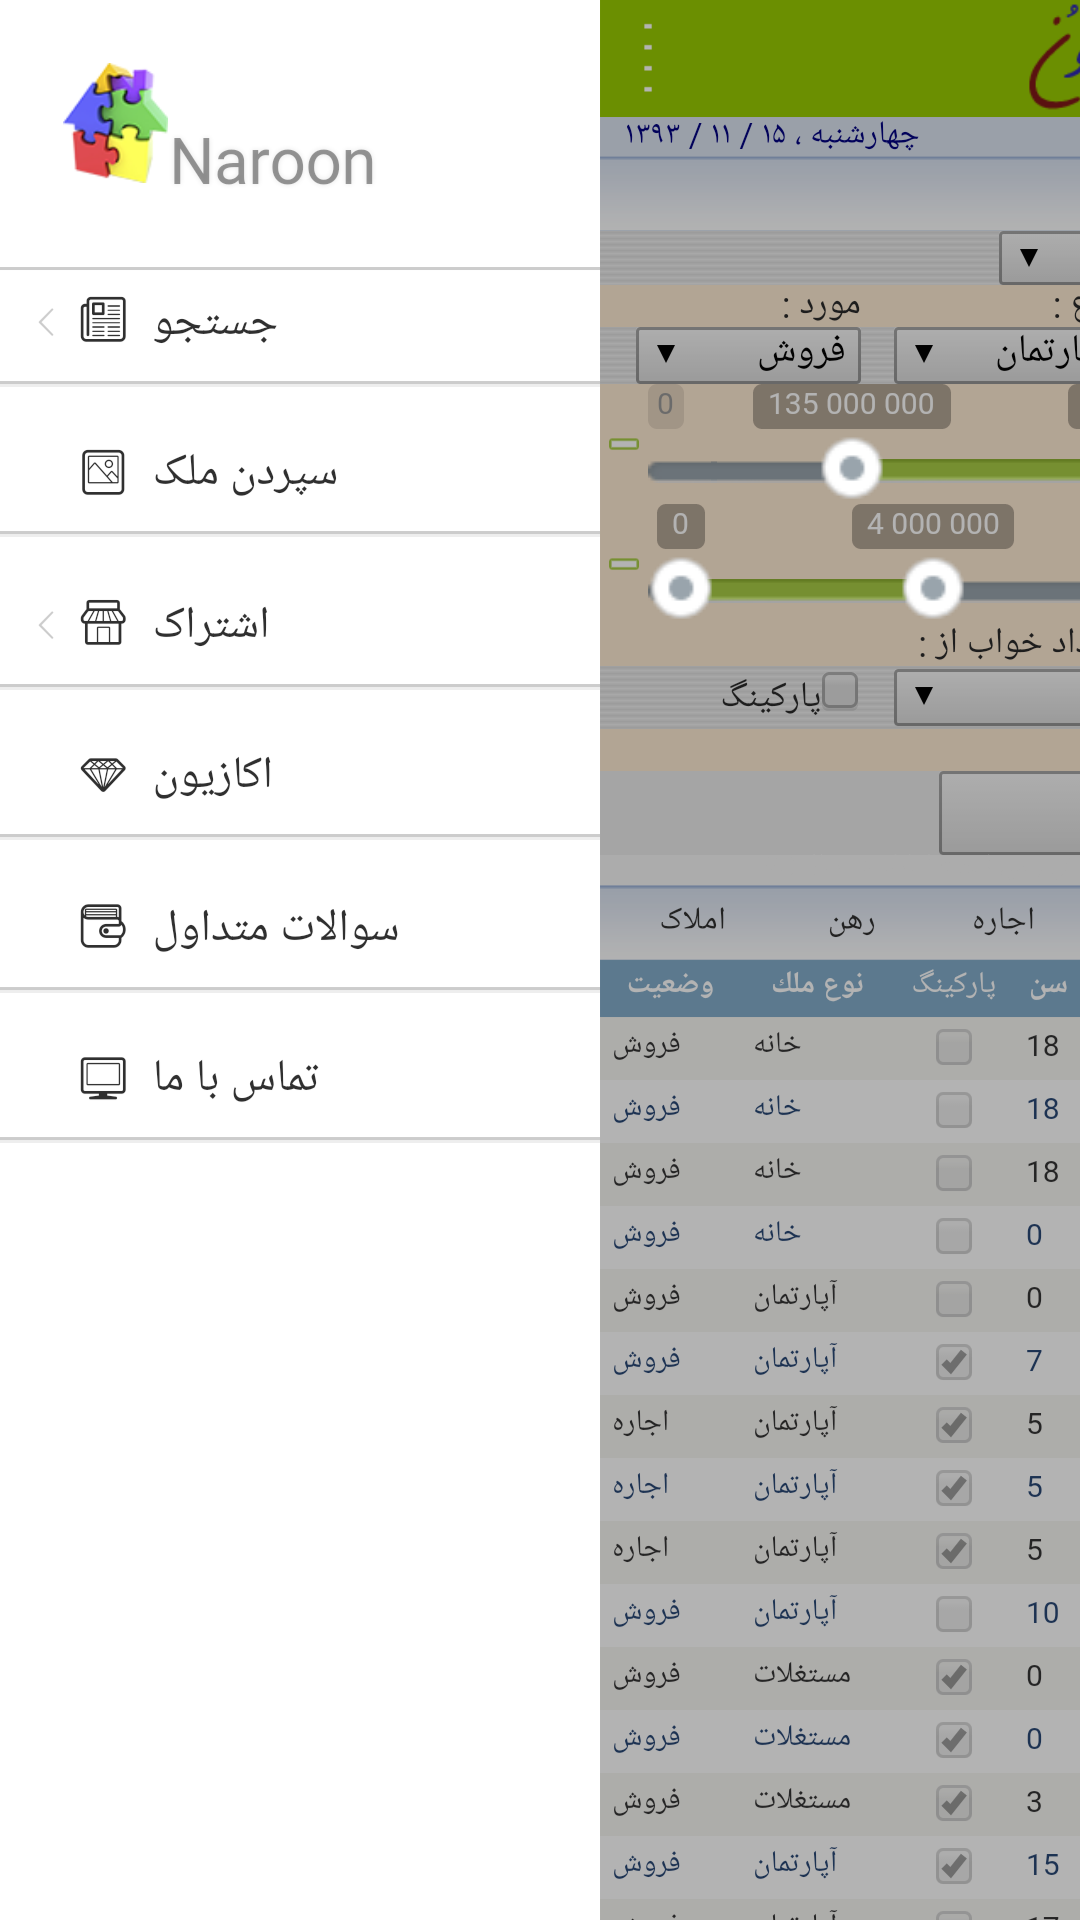
Task: Enable the پارکینگ checkbox in the search form
Action: [x=843, y=691]
